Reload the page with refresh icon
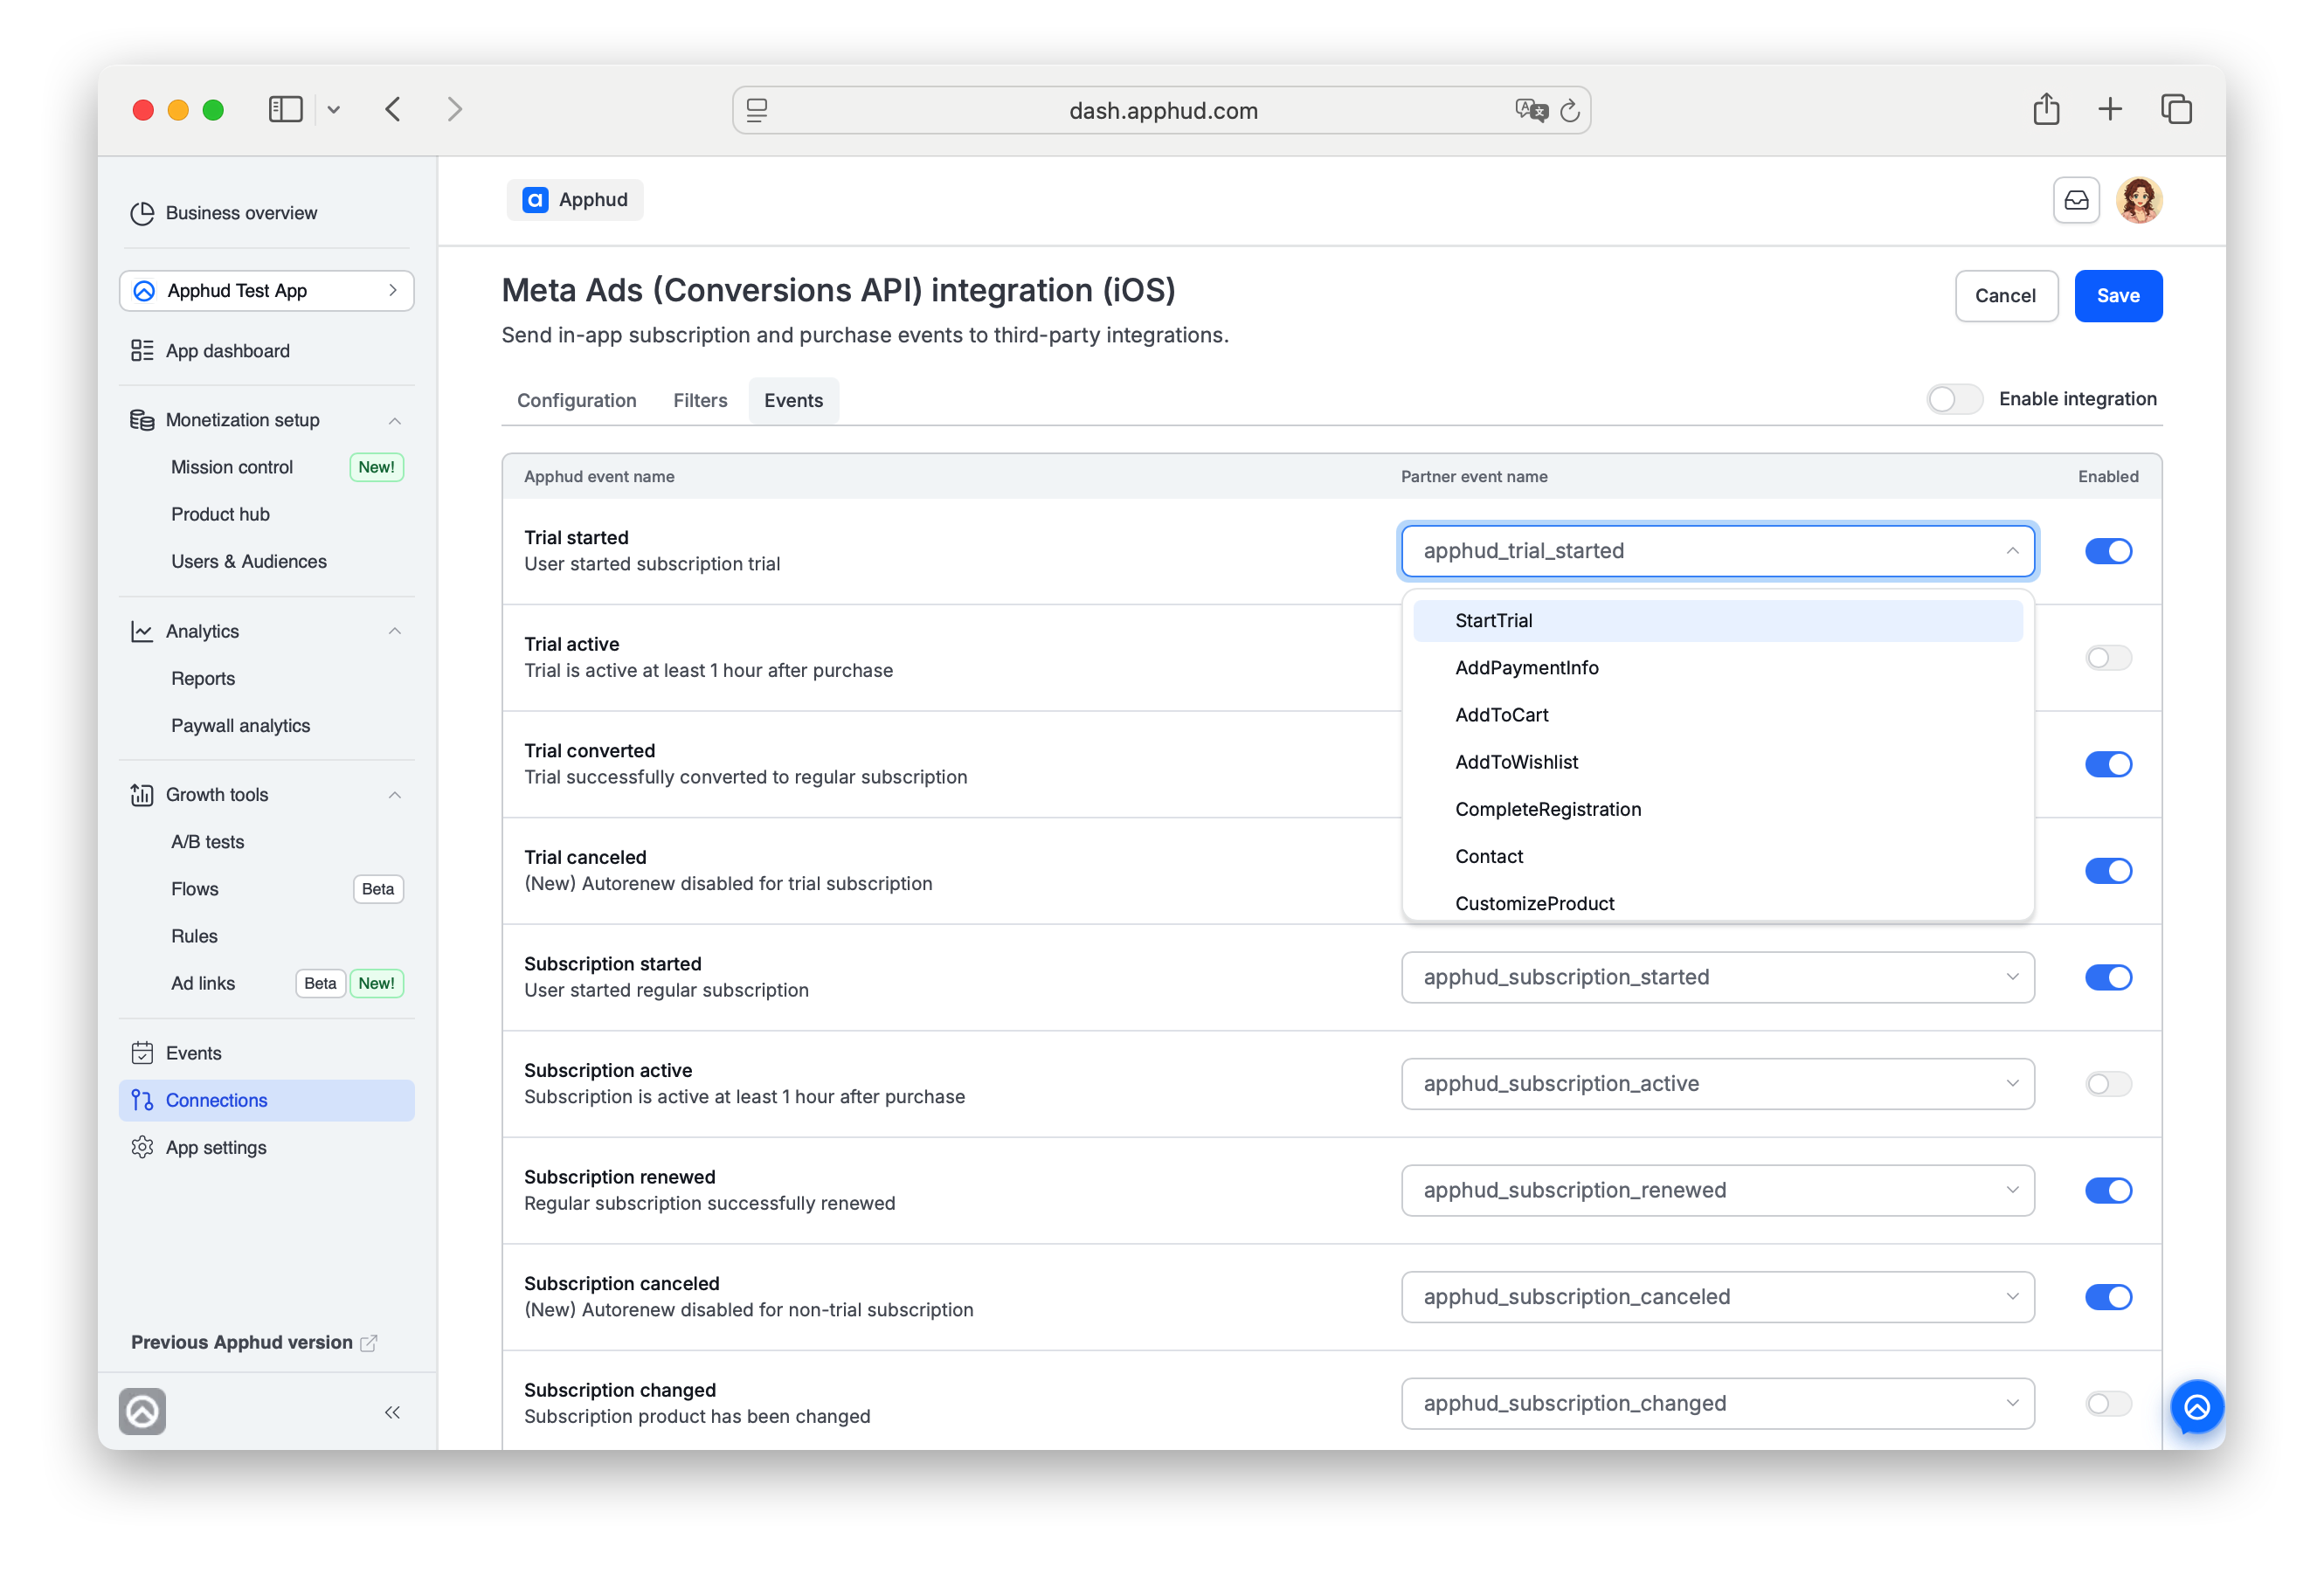 point(1570,110)
